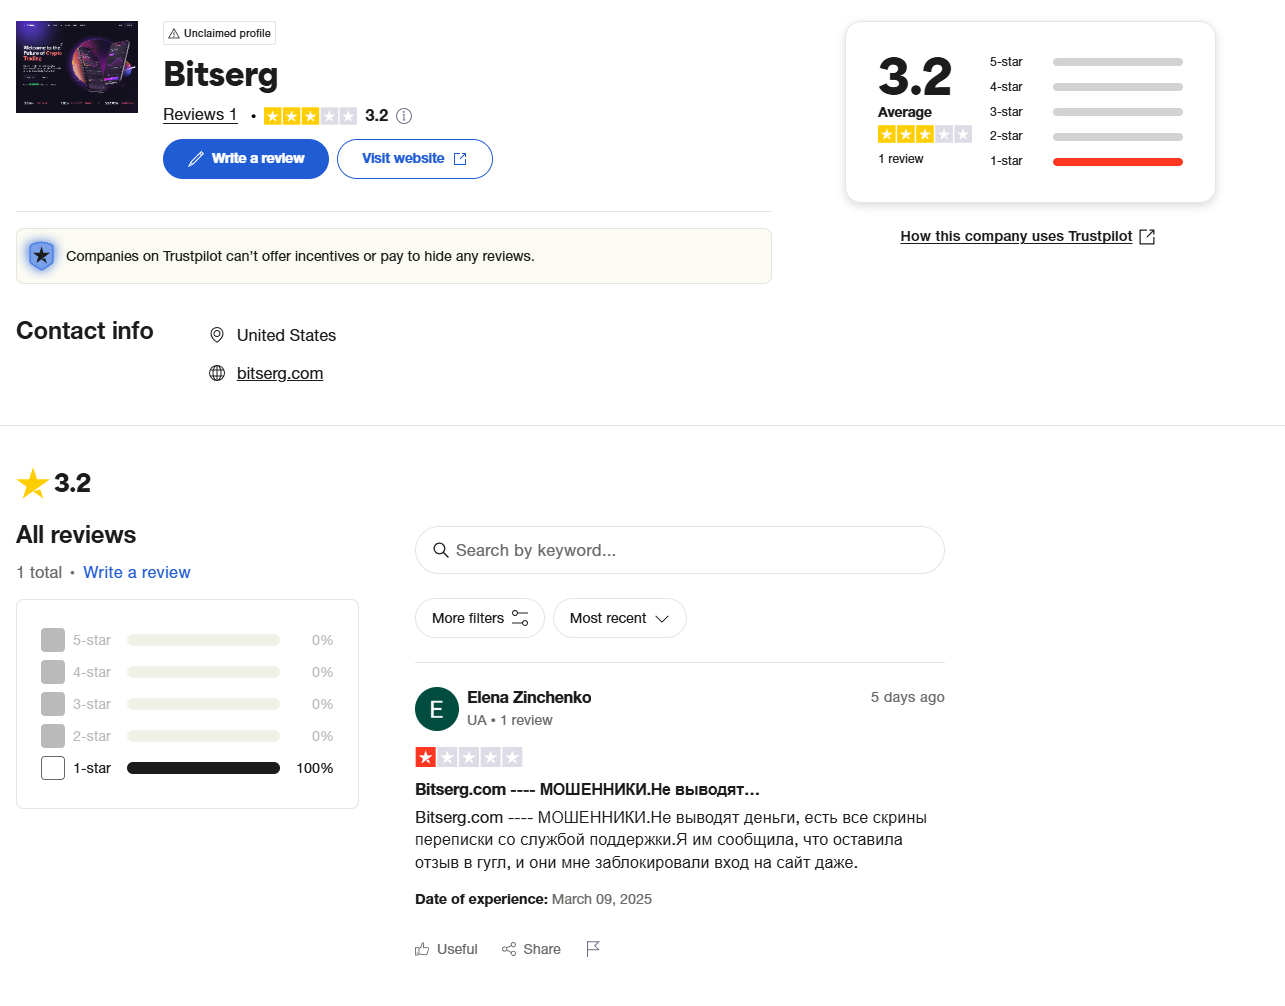Open the Most recent sort dropdown
Image resolution: width=1285 pixels, height=1006 pixels.
click(620, 618)
